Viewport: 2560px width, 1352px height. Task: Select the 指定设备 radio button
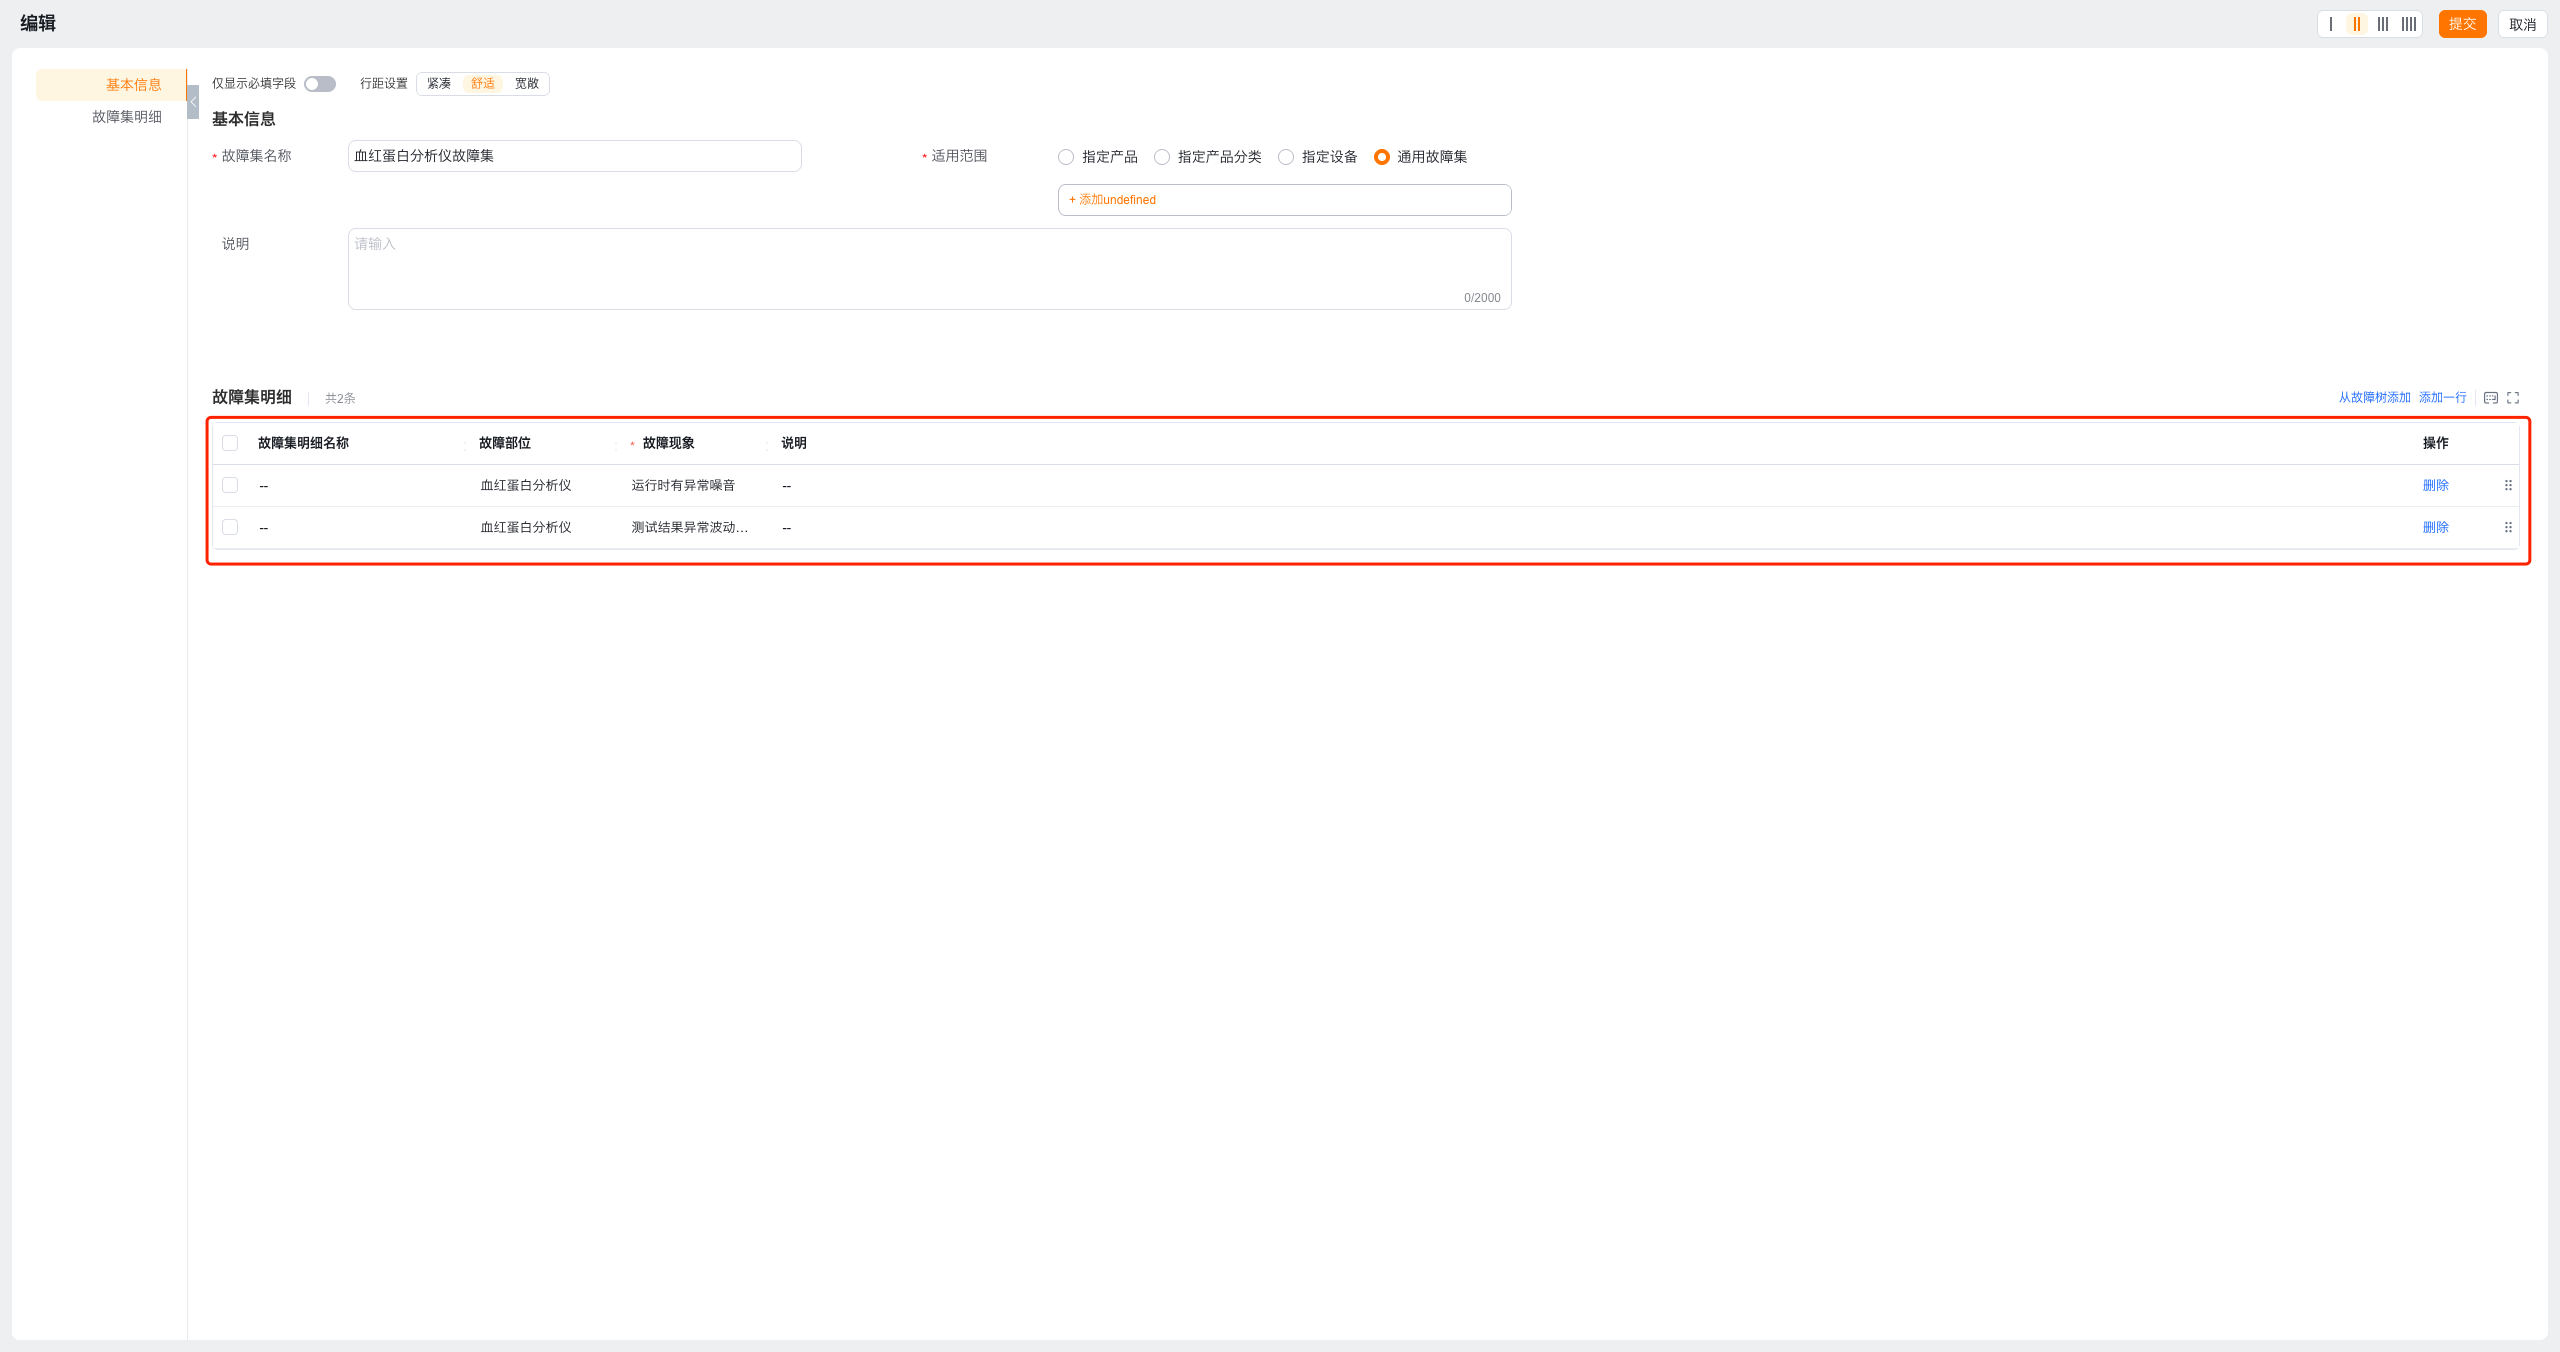click(1286, 157)
